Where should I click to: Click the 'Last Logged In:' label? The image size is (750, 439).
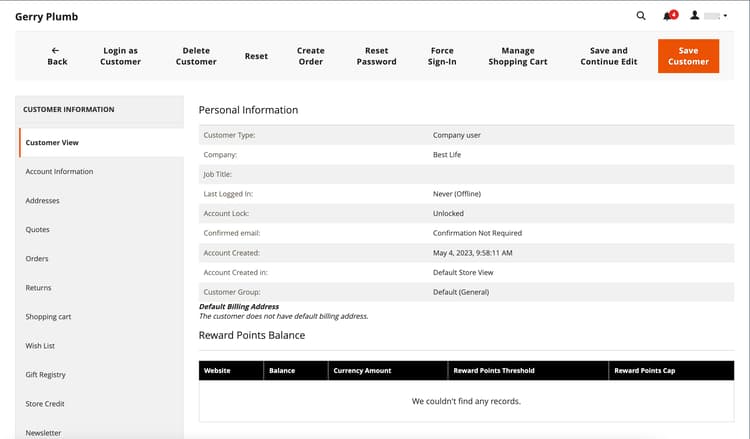point(228,194)
